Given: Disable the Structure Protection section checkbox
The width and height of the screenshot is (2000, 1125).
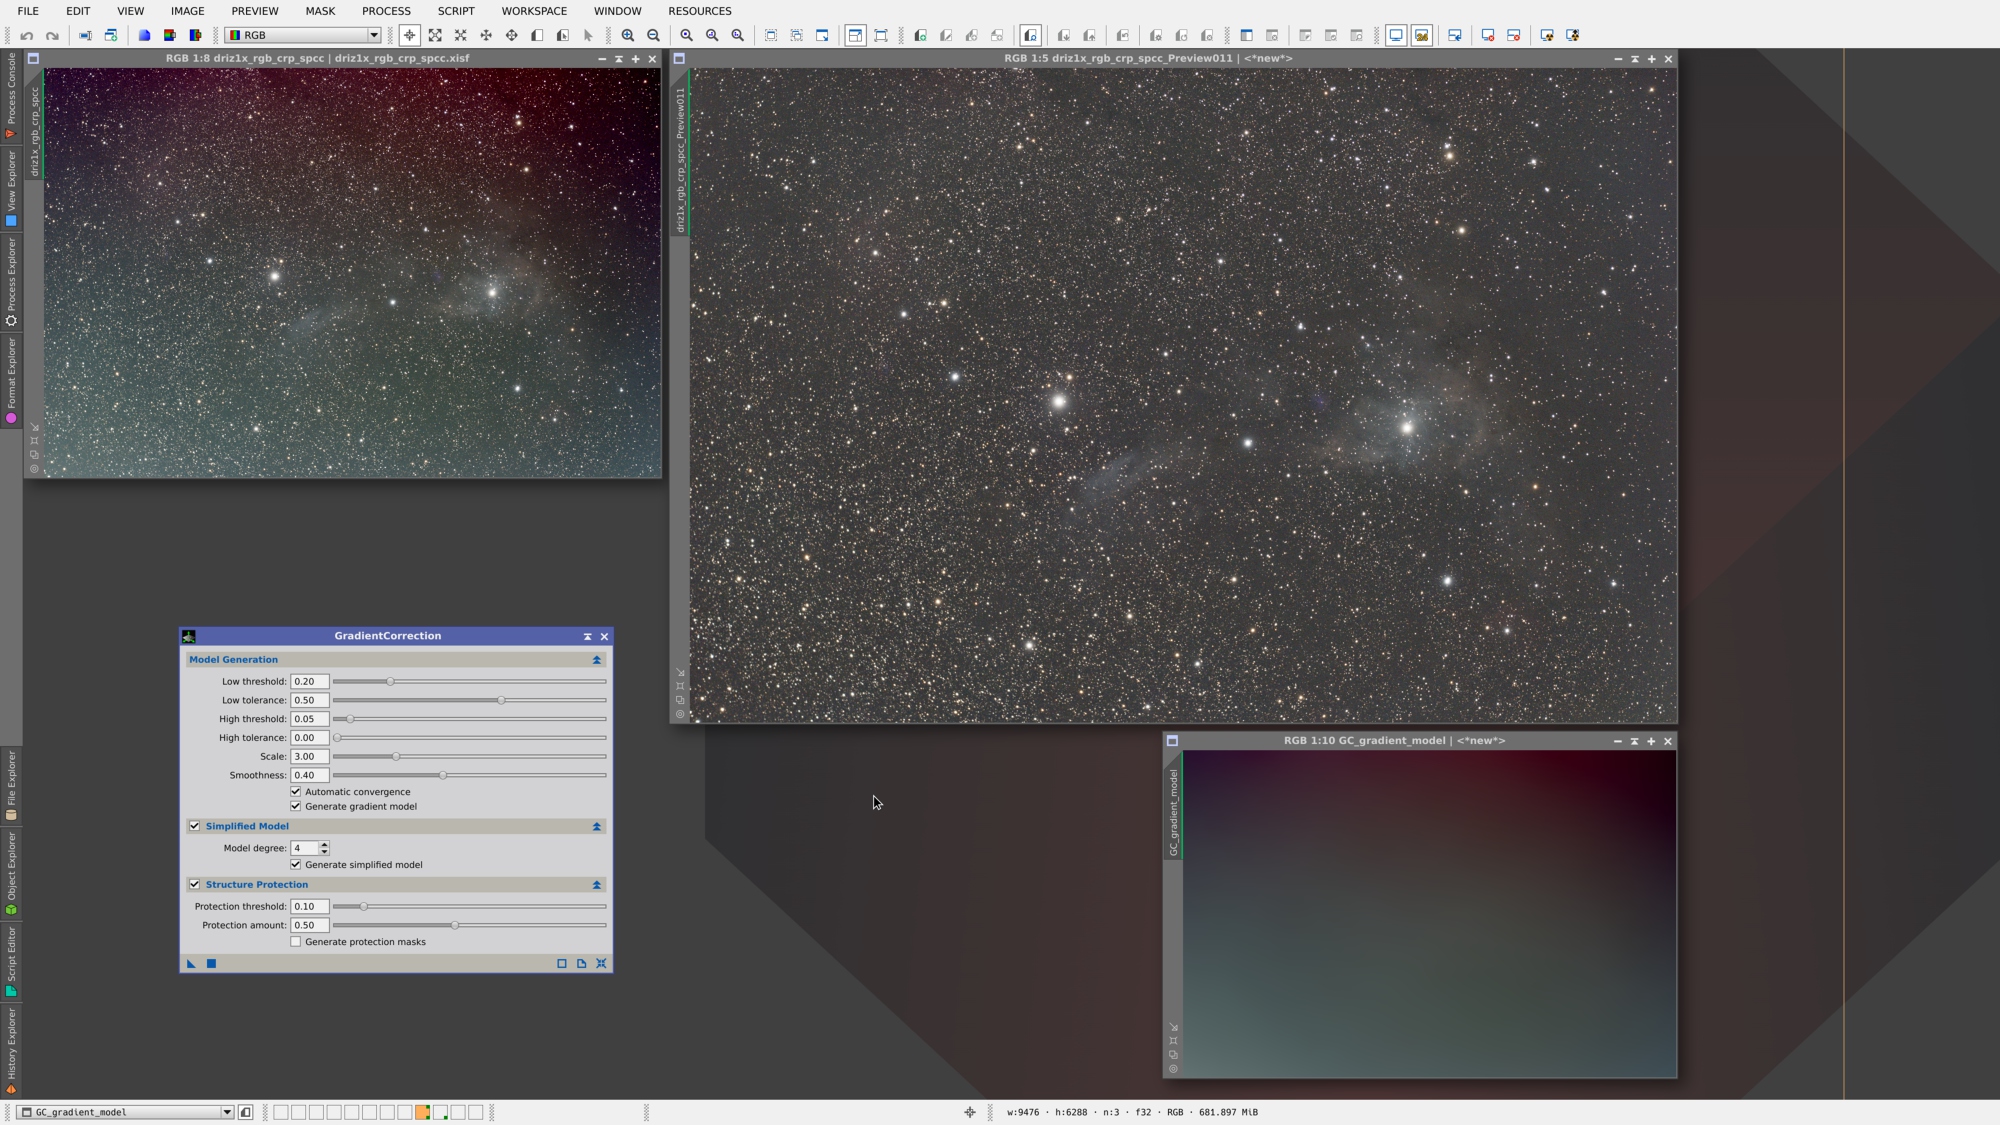Looking at the screenshot, I should (x=195, y=884).
